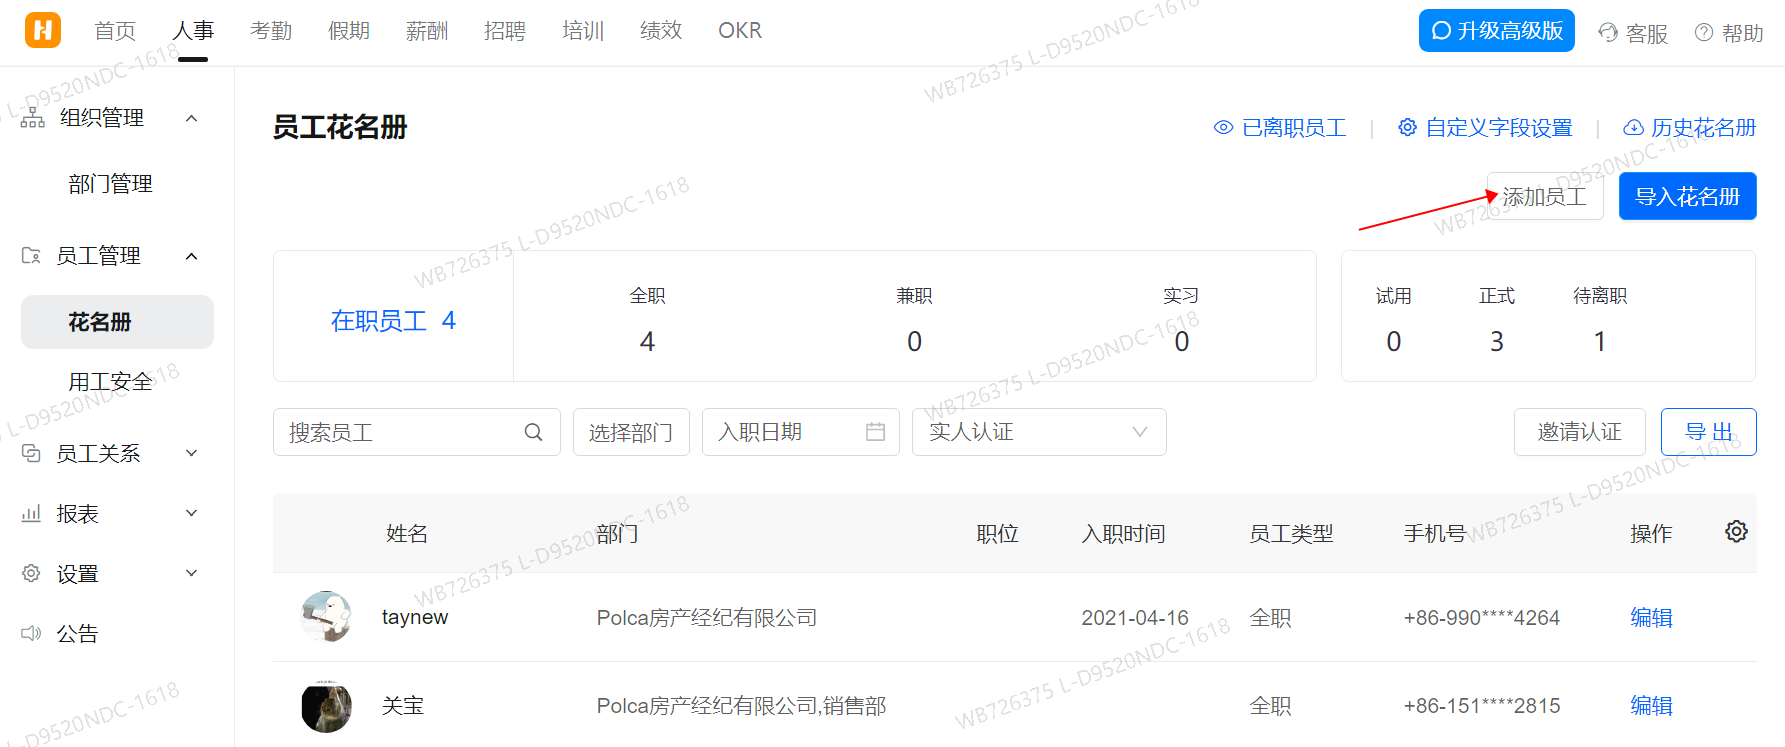Open the 实人认证 dropdown
The height and width of the screenshot is (747, 1785).
tap(1038, 432)
